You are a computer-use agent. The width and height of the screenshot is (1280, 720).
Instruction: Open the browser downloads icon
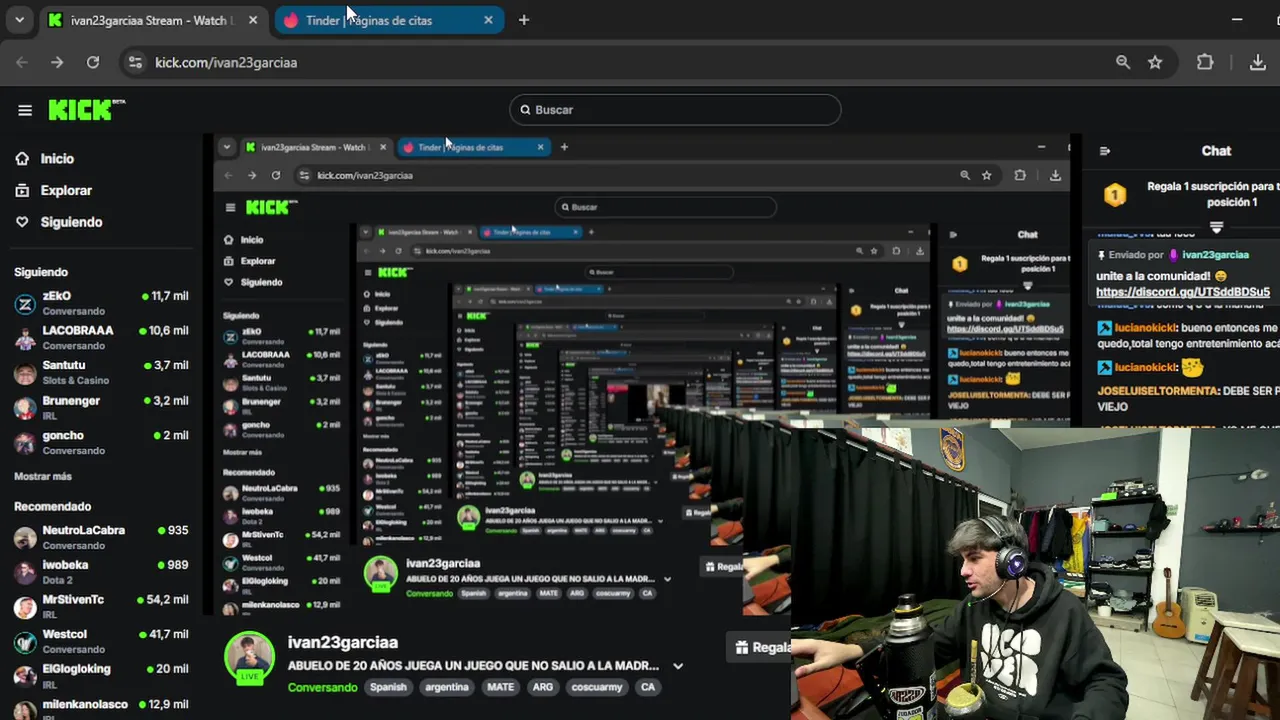click(1258, 62)
